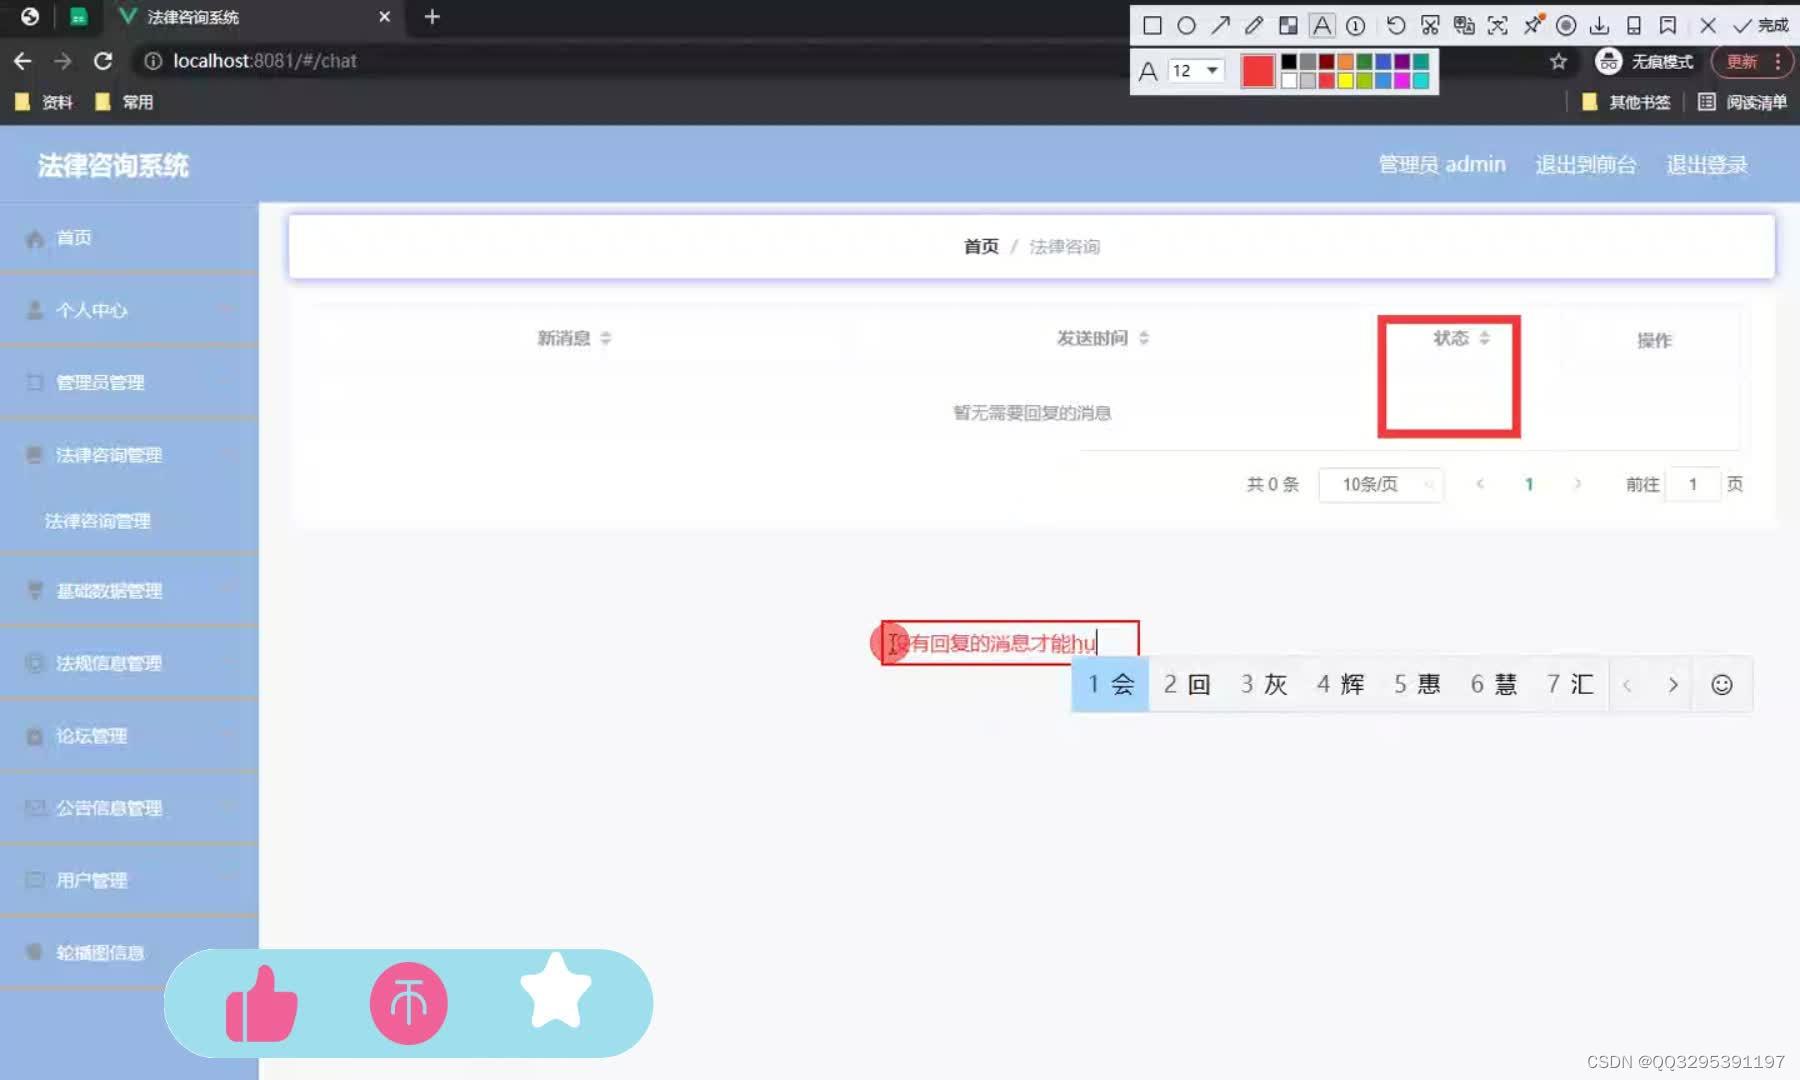The width and height of the screenshot is (1800, 1080).
Task: Select the text annotation tool
Action: (1322, 26)
